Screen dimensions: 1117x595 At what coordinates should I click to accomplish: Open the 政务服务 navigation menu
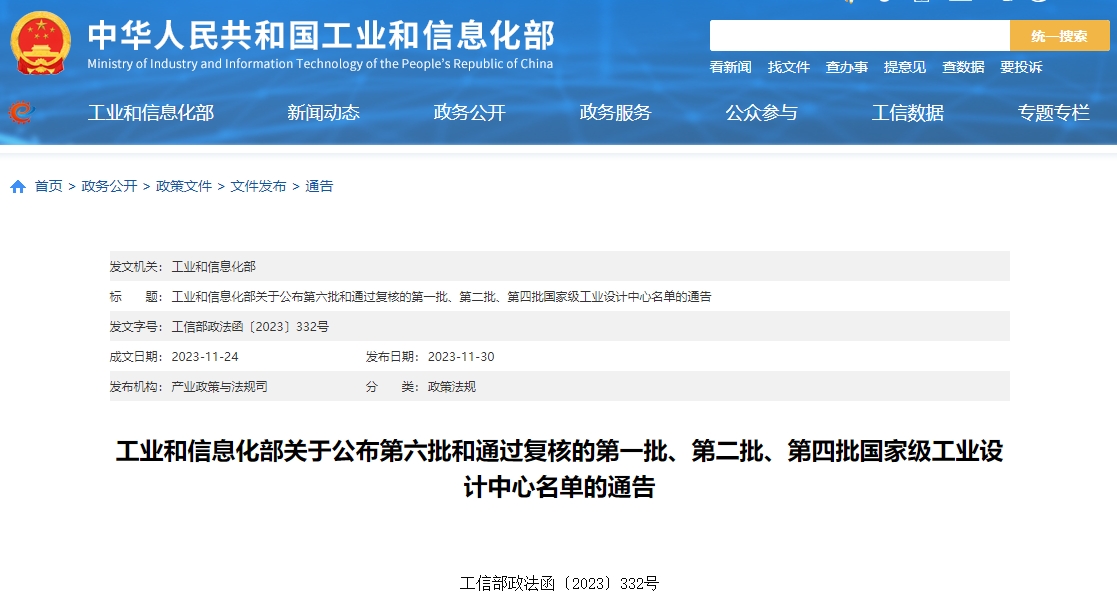(x=616, y=113)
